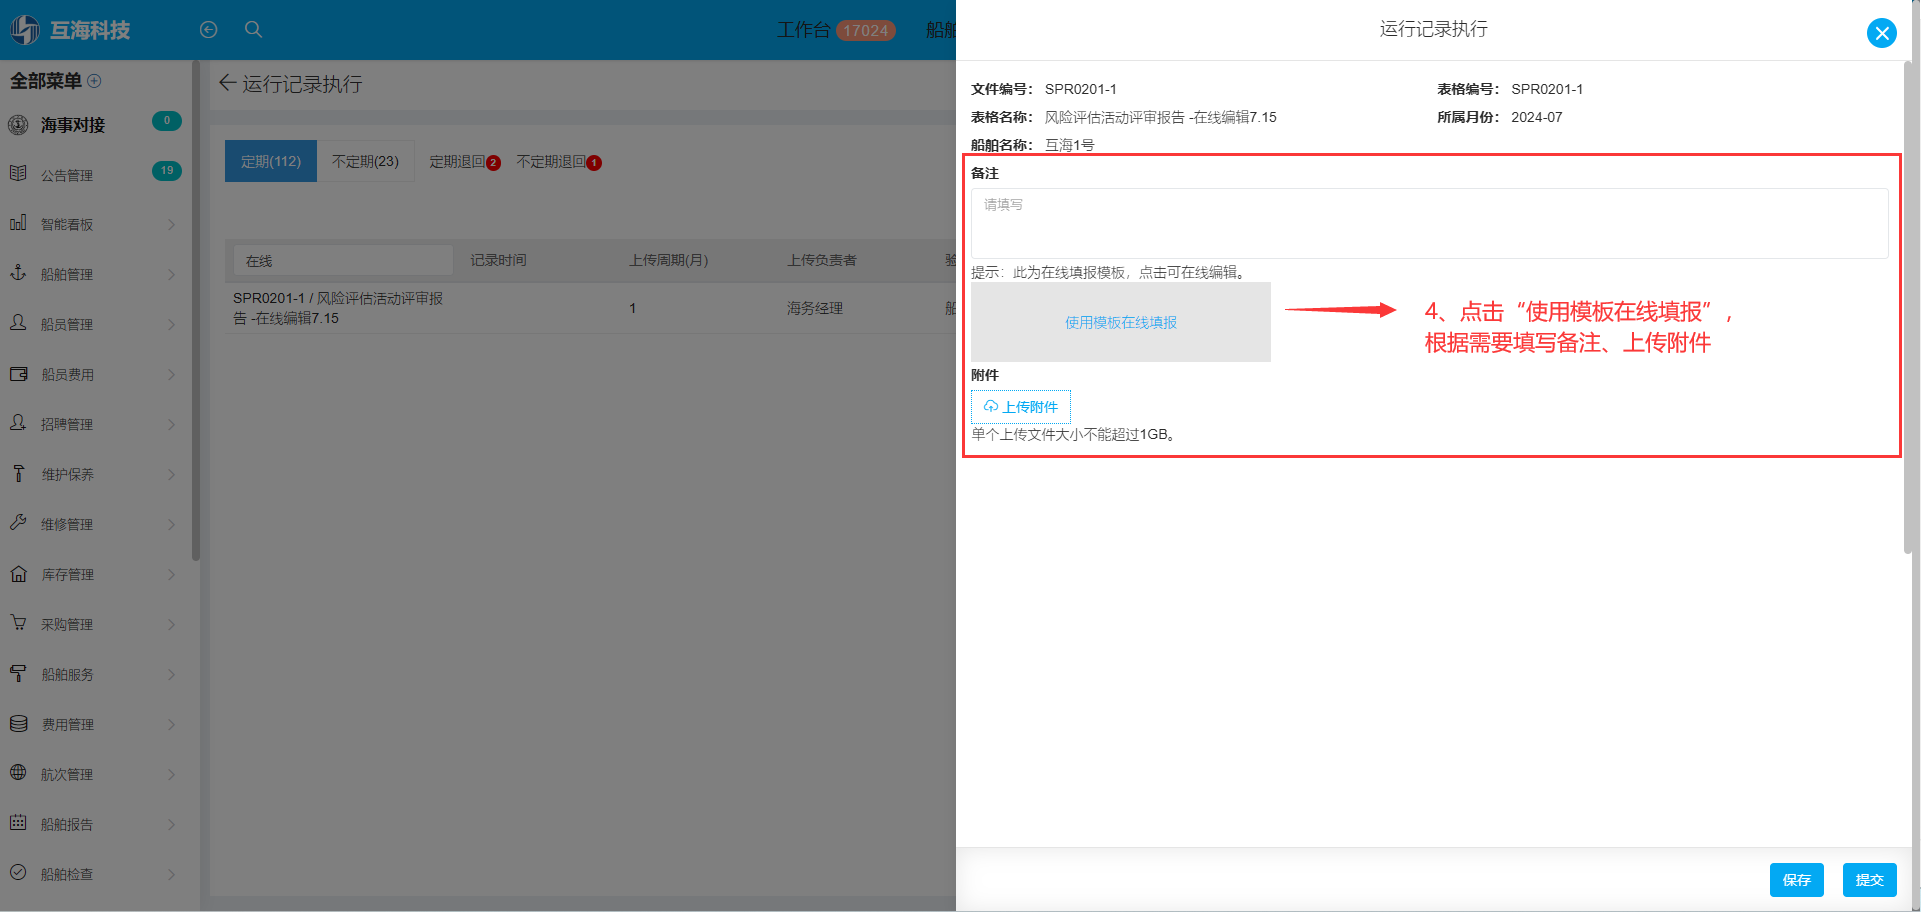Image resolution: width=1921 pixels, height=912 pixels.
Task: Click the 上传周期(月) column header
Action: tap(668, 260)
